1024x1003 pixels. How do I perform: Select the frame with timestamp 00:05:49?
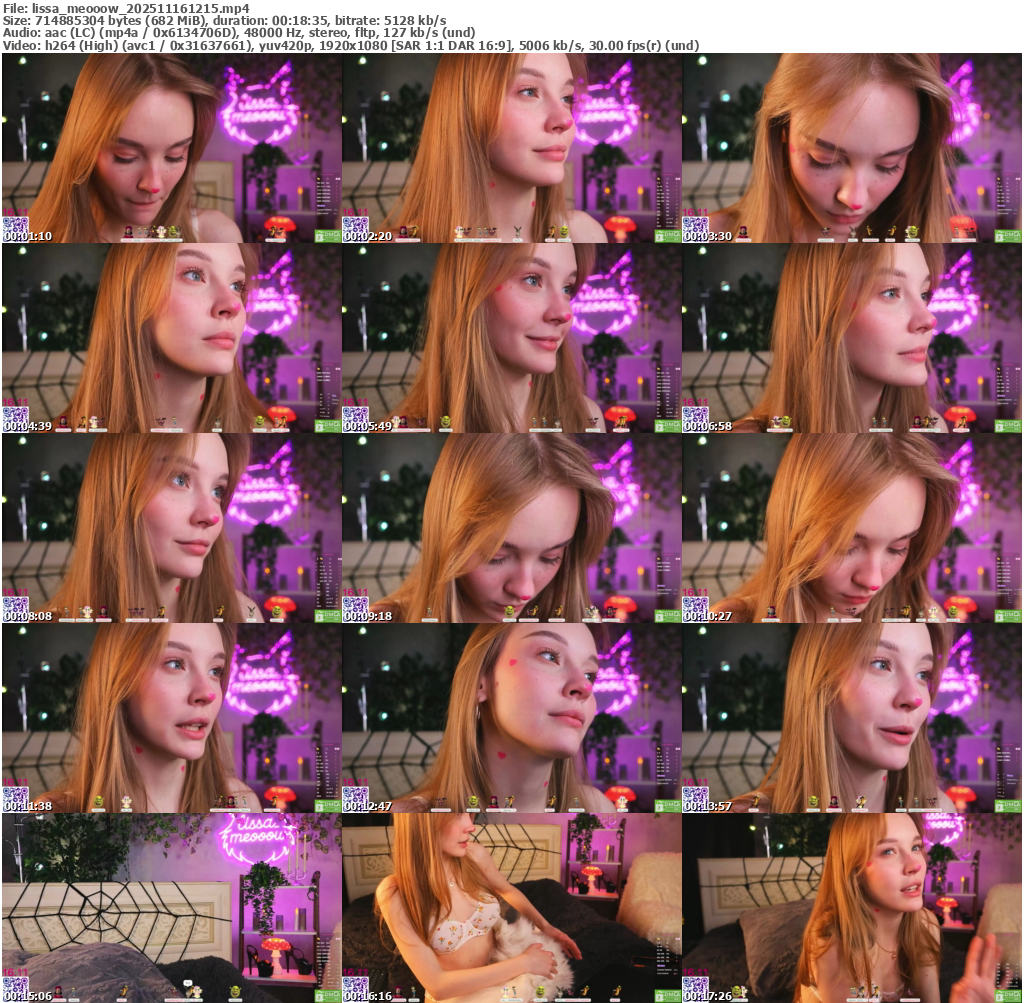[x=511, y=338]
